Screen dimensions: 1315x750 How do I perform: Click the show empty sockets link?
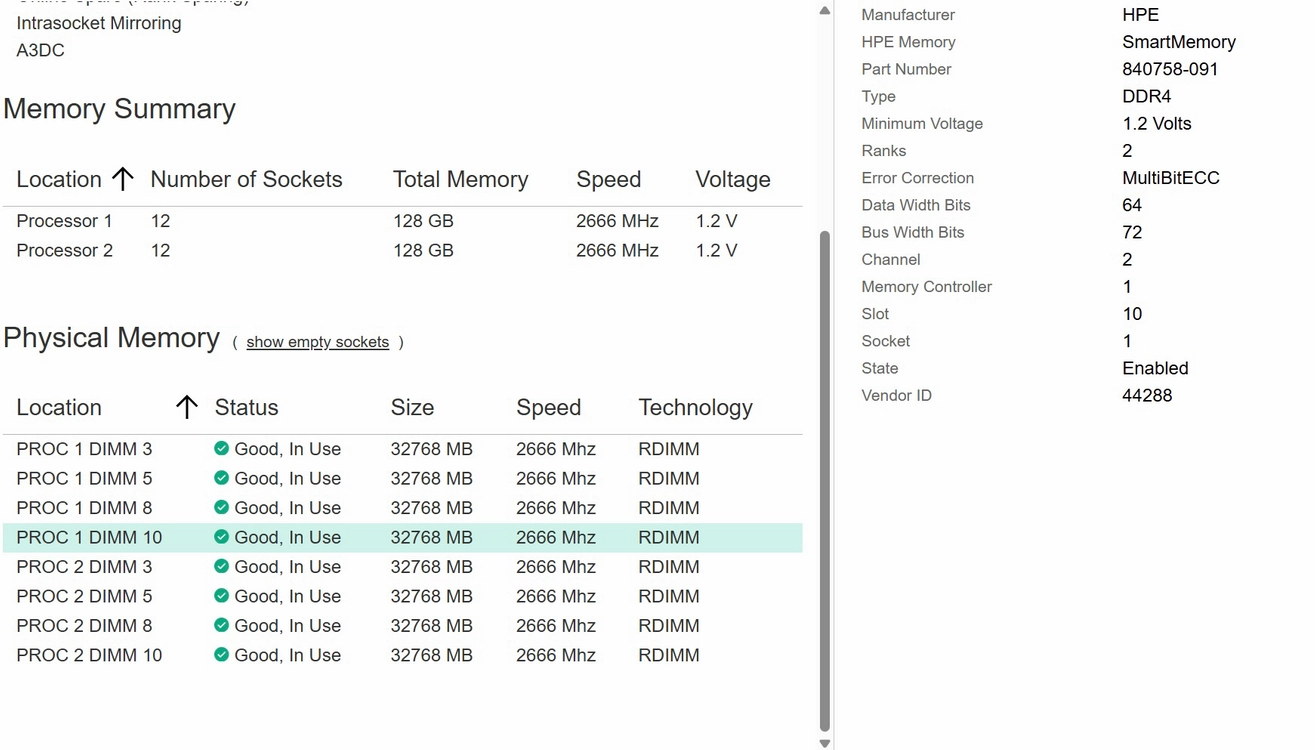tap(317, 342)
